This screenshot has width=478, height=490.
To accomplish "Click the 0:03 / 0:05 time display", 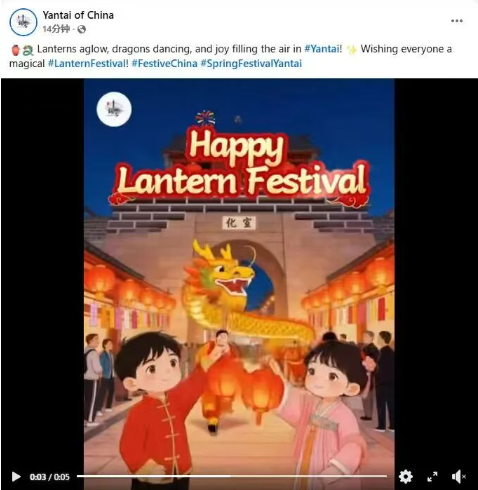I will (50, 477).
